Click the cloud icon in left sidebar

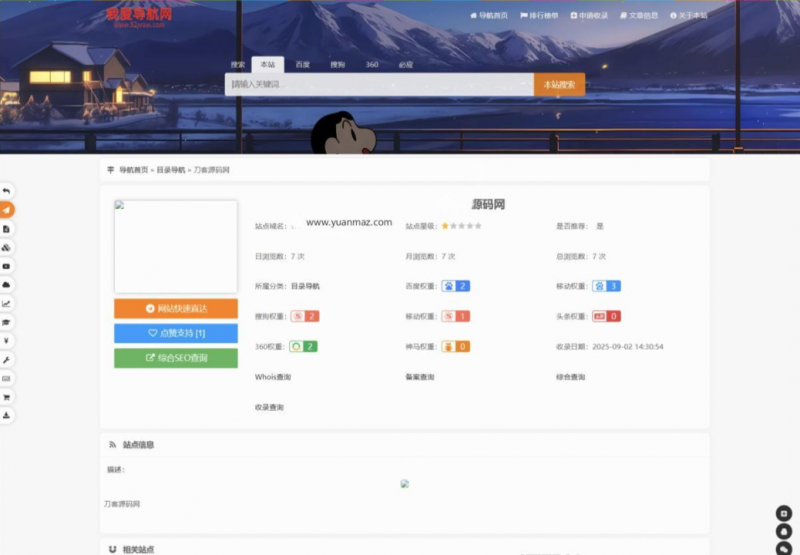6,285
